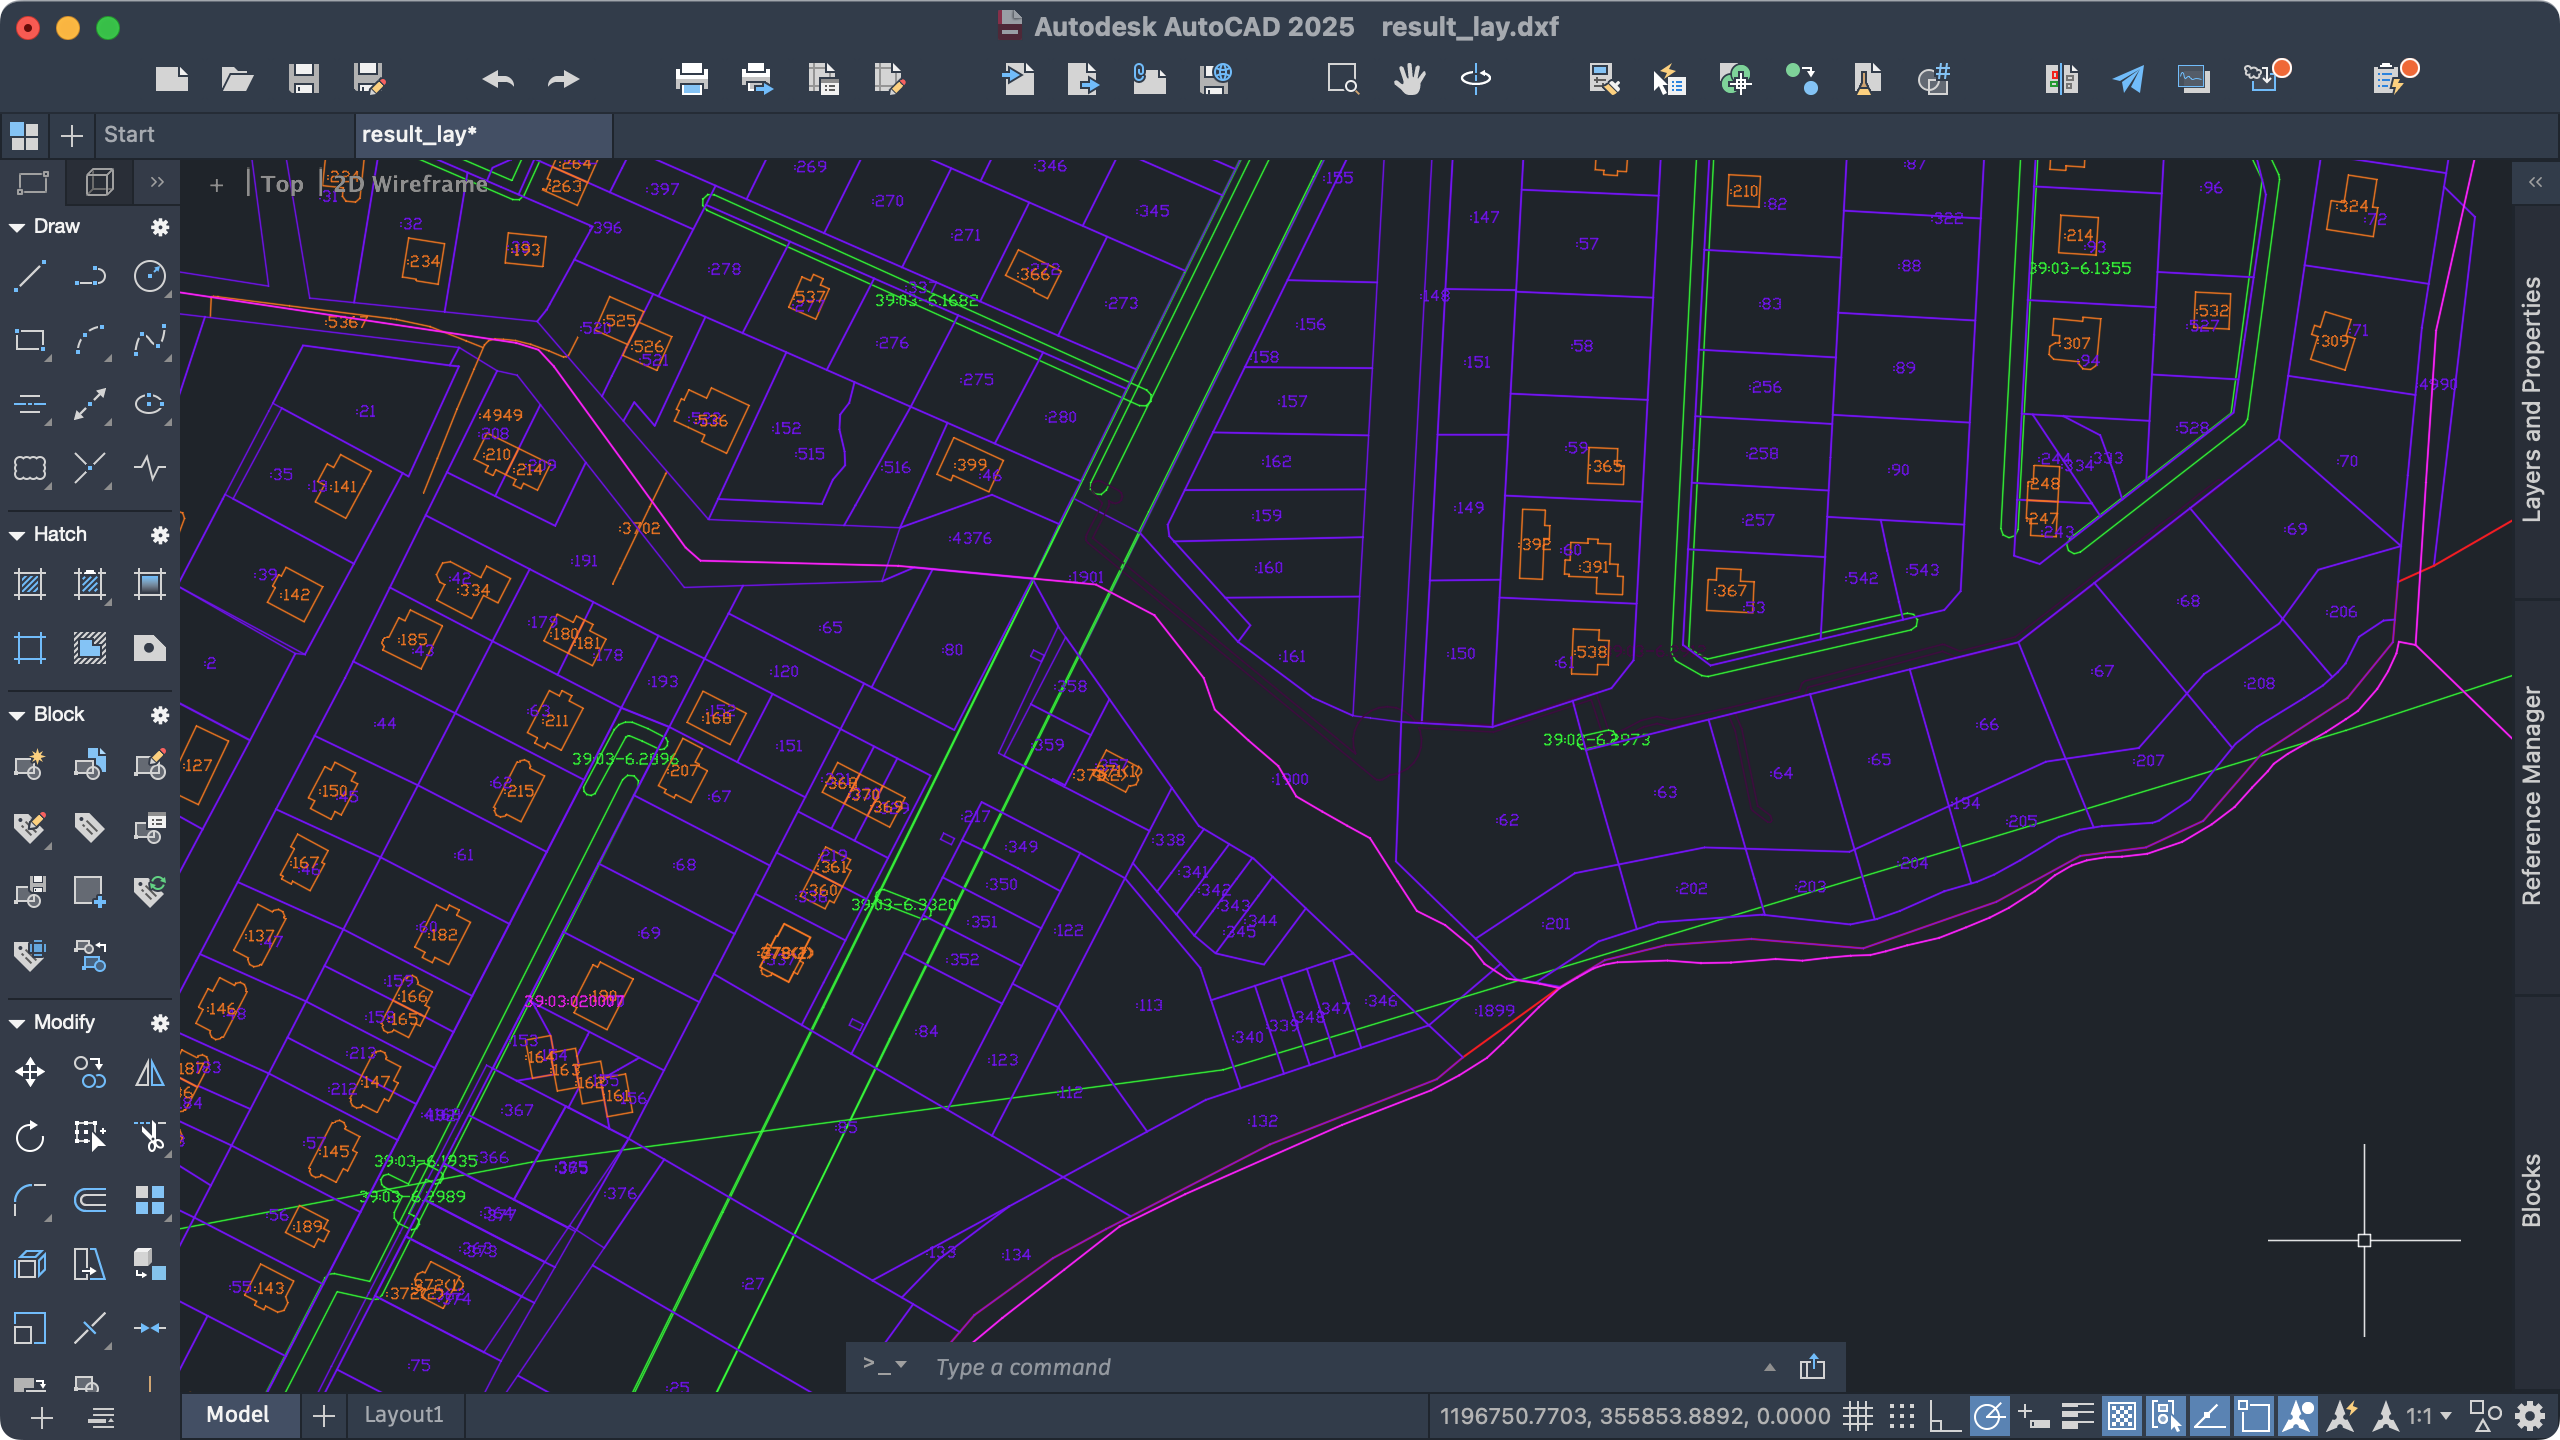Image resolution: width=2560 pixels, height=1440 pixels.
Task: Switch to the Model tab
Action: coord(238,1414)
